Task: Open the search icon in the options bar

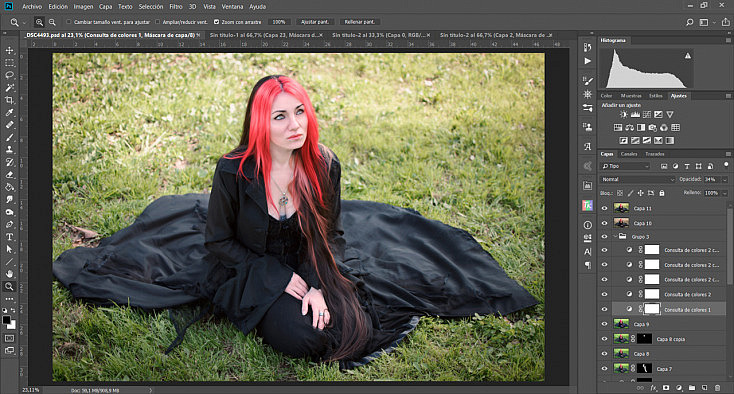Action: click(690, 22)
